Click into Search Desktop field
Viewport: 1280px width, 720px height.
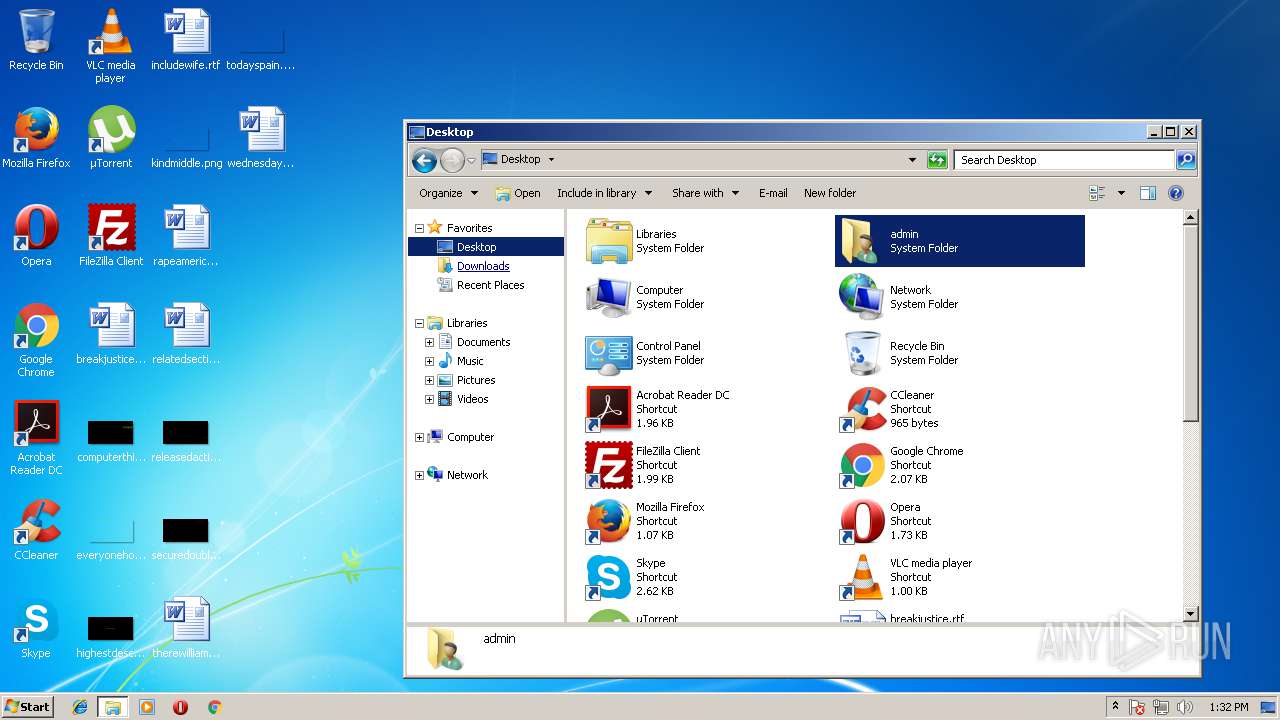pyautogui.click(x=1065, y=160)
